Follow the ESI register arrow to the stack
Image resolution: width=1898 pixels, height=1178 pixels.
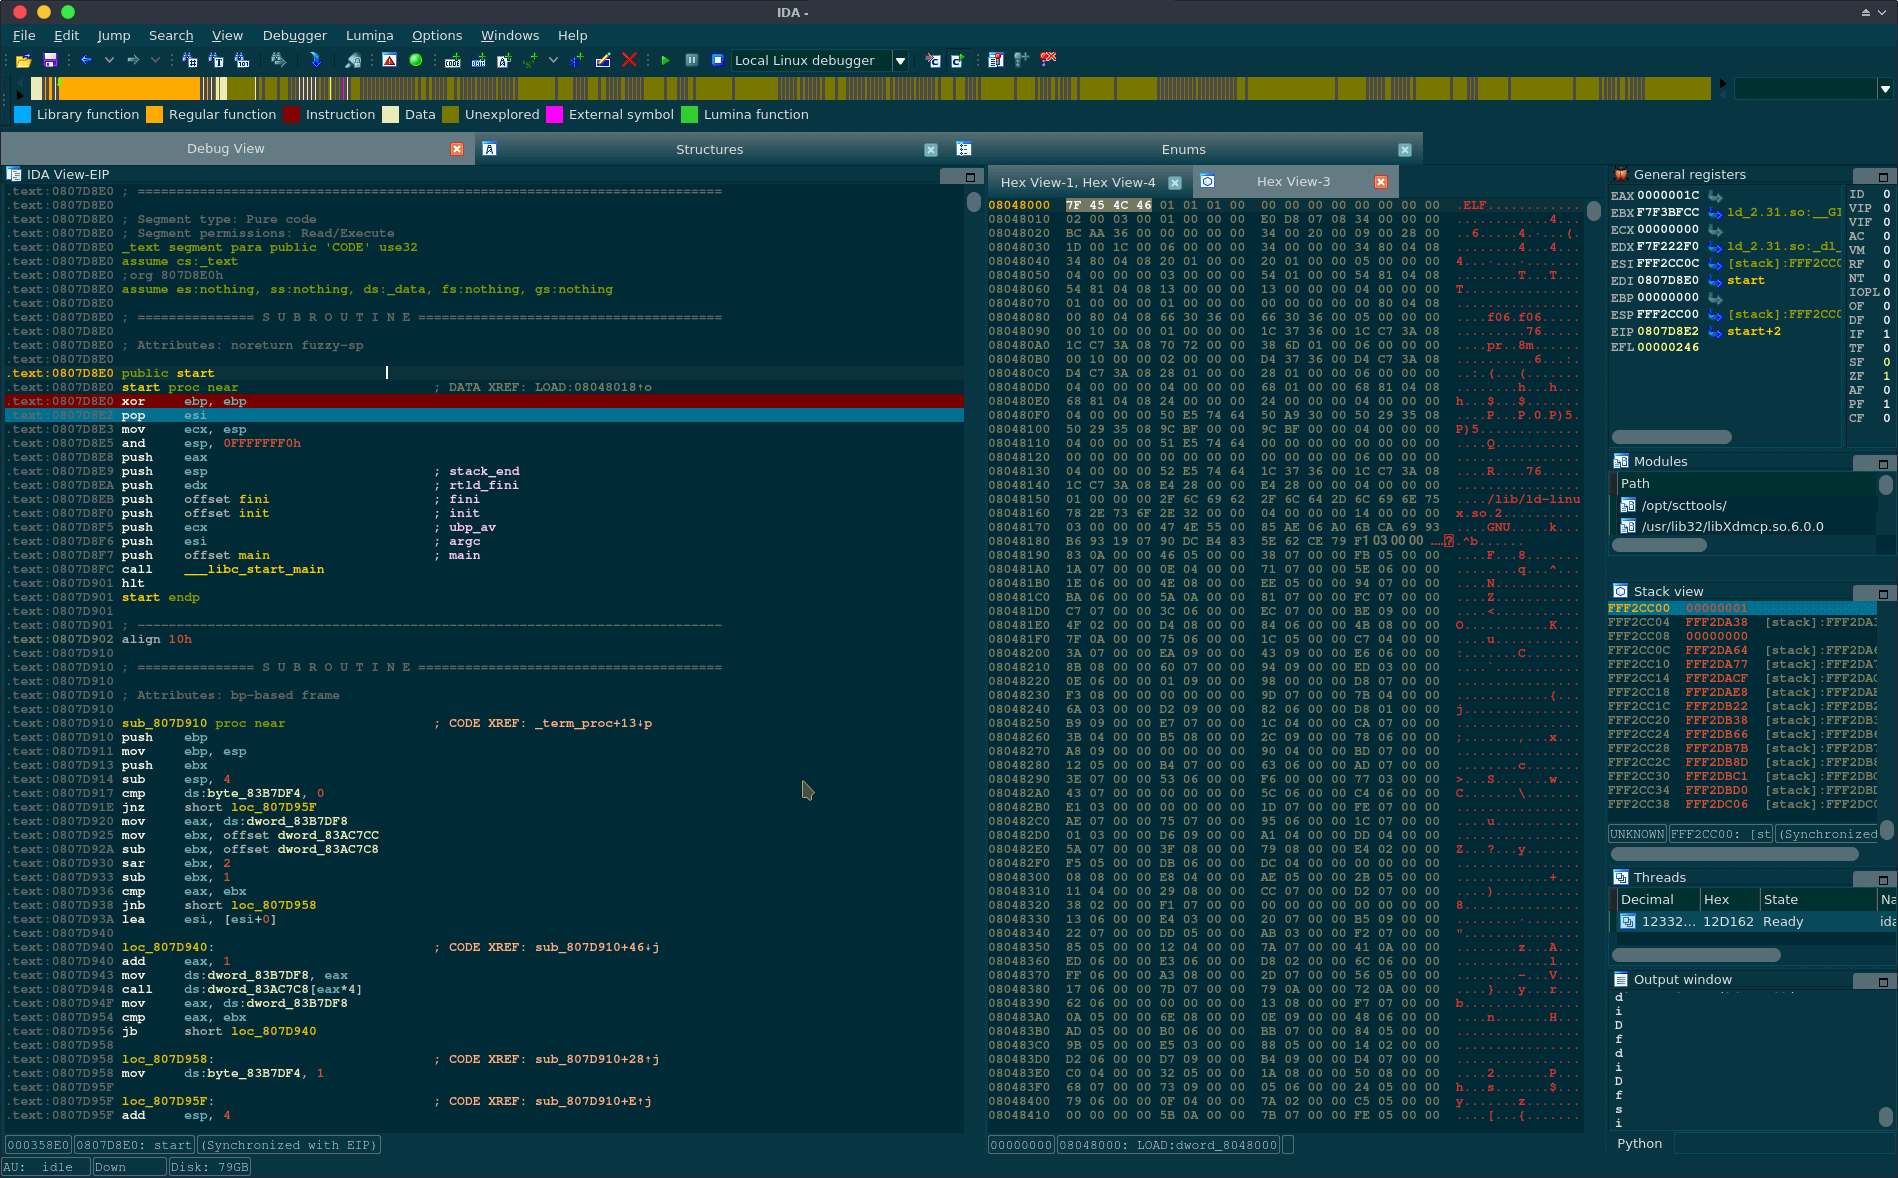click(1715, 263)
